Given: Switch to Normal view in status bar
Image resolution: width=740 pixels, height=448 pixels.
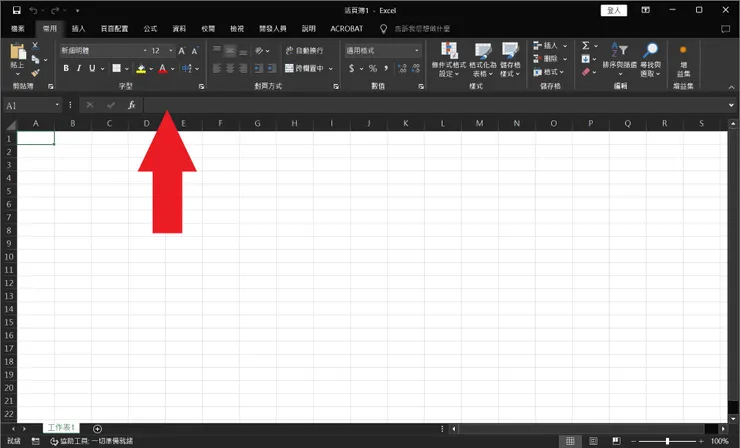Looking at the screenshot, I should coord(570,441).
